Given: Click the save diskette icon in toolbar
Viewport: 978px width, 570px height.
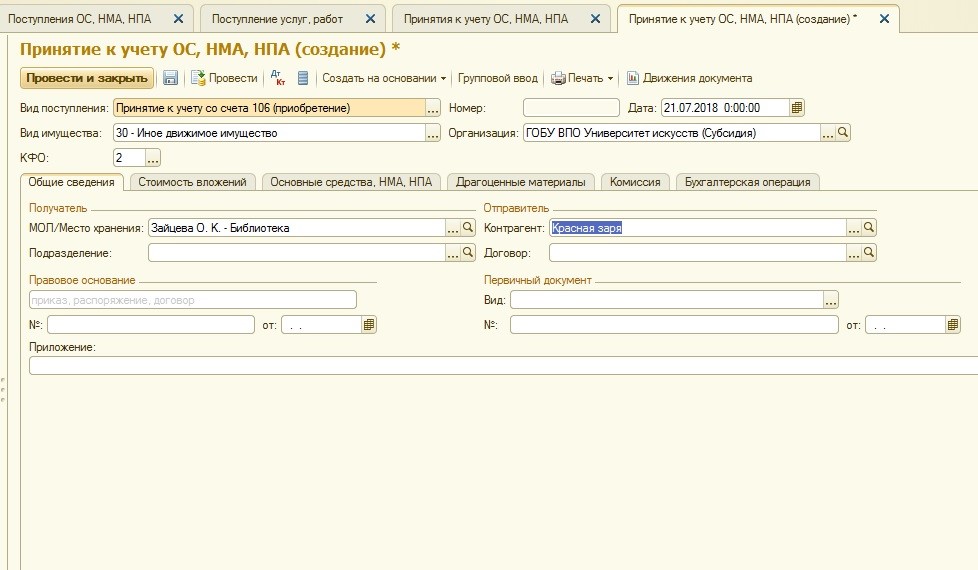Looking at the screenshot, I should (x=170, y=78).
